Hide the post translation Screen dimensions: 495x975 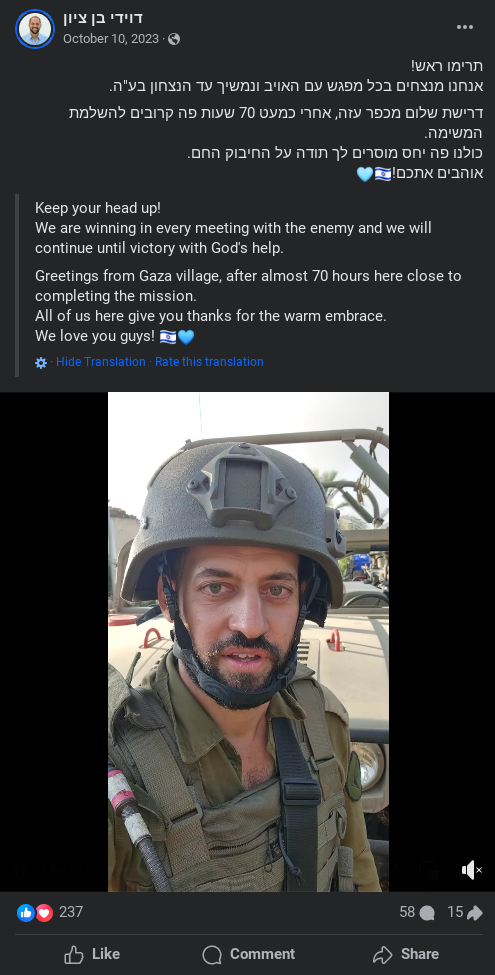coord(101,362)
